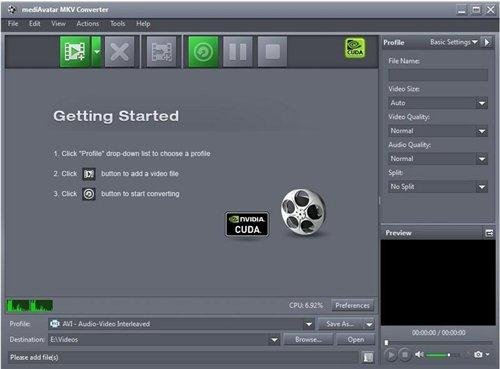The width and height of the screenshot is (500, 369).
Task: Click the NVIDIA CUDA badge
Action: [x=247, y=224]
